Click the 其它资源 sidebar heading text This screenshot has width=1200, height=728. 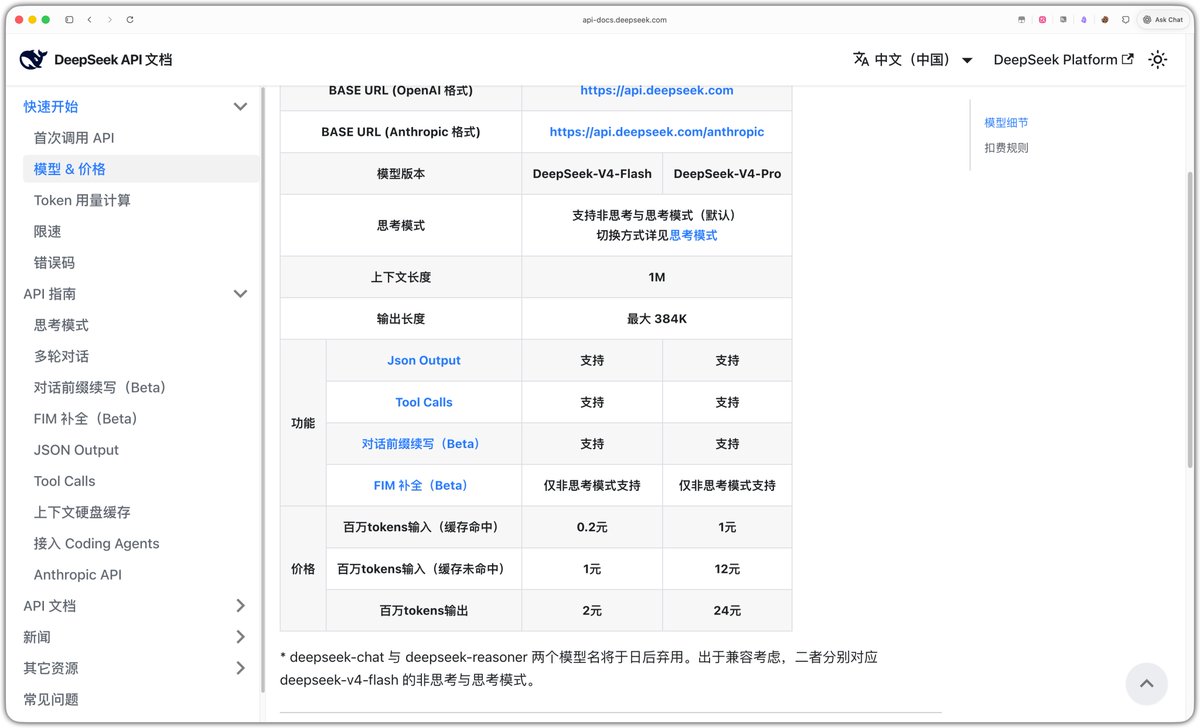[x=51, y=668]
